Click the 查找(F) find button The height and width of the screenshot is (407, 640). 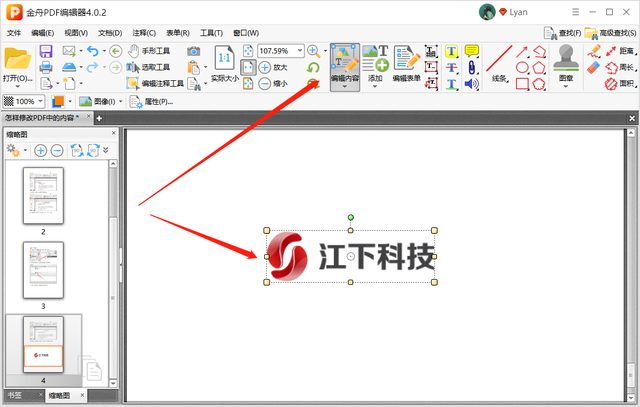point(562,33)
